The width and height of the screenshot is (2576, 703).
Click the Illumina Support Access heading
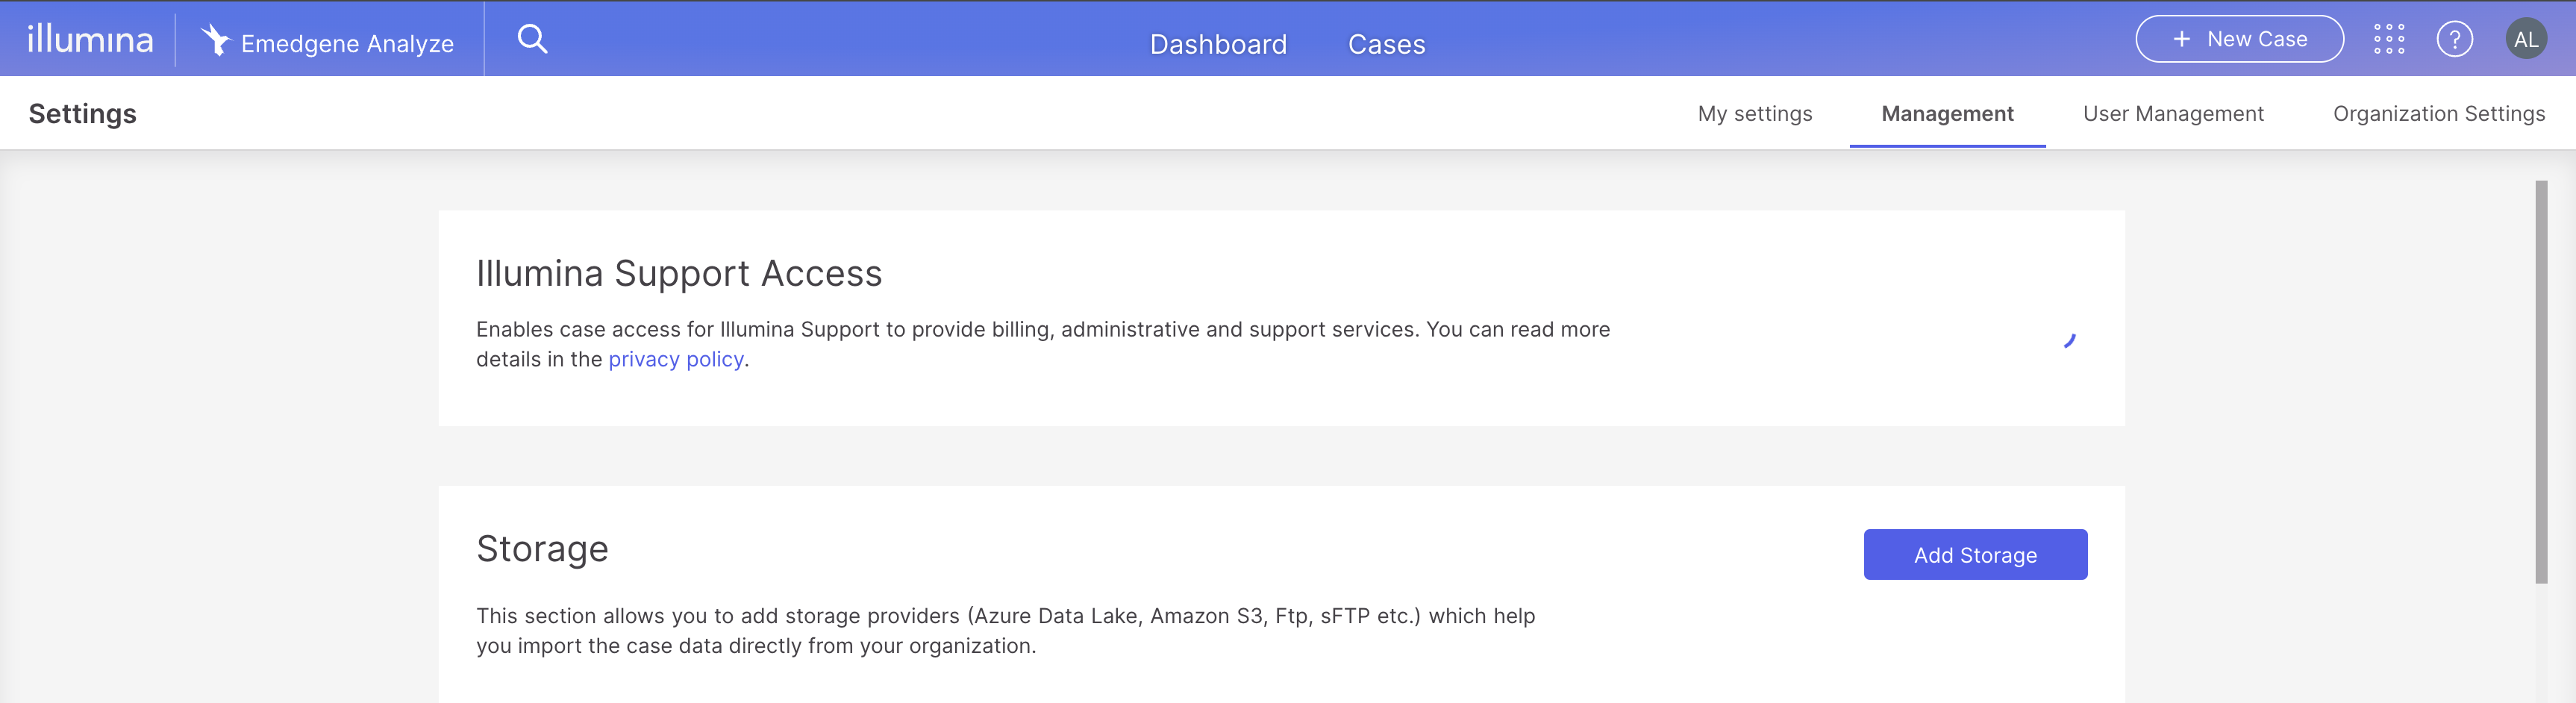point(679,274)
